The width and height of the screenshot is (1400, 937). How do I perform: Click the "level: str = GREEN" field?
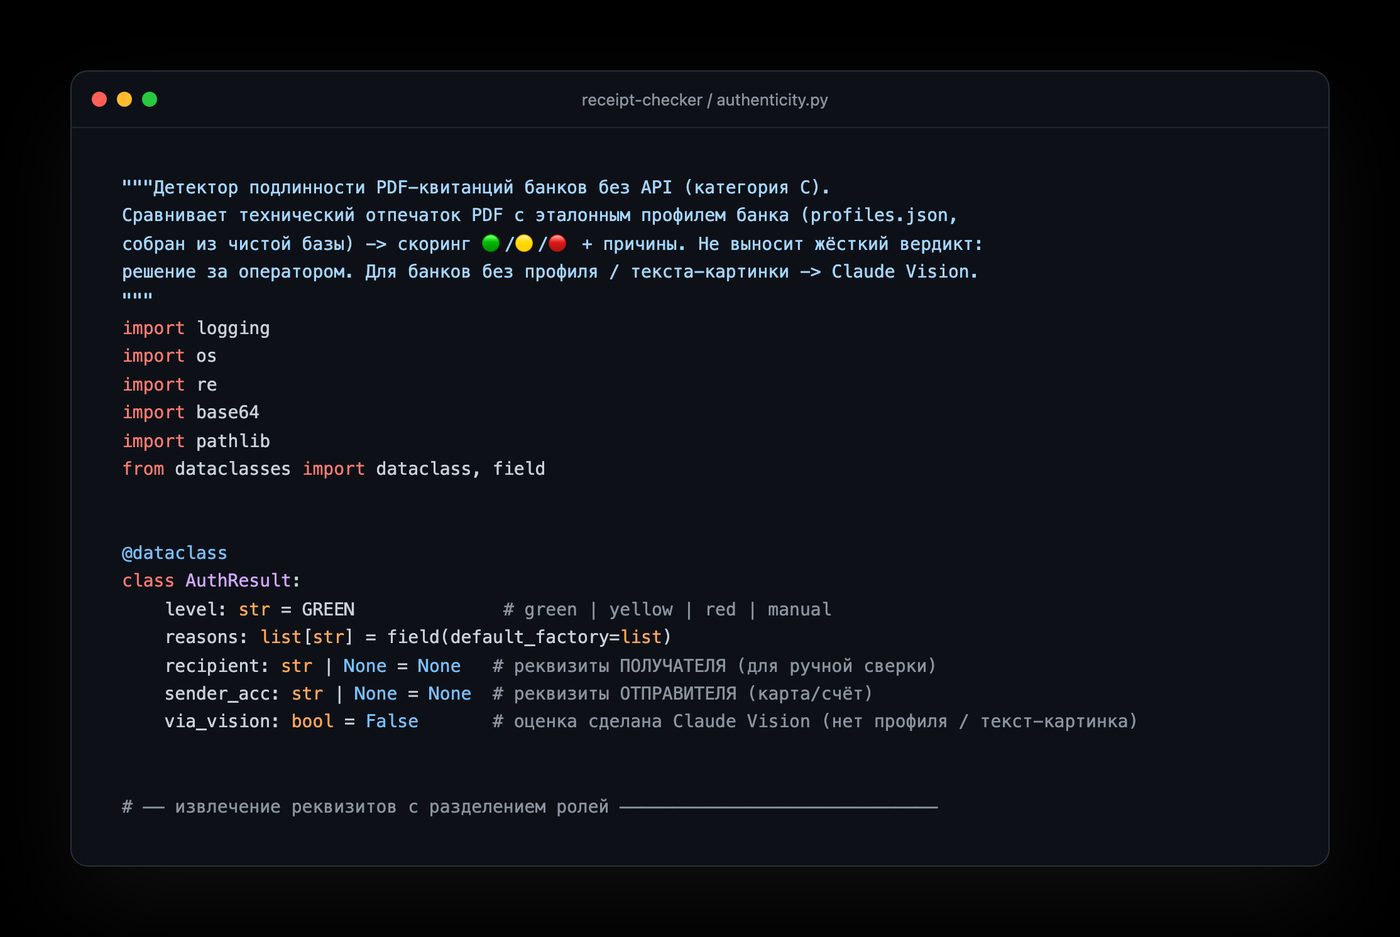coord(260,609)
